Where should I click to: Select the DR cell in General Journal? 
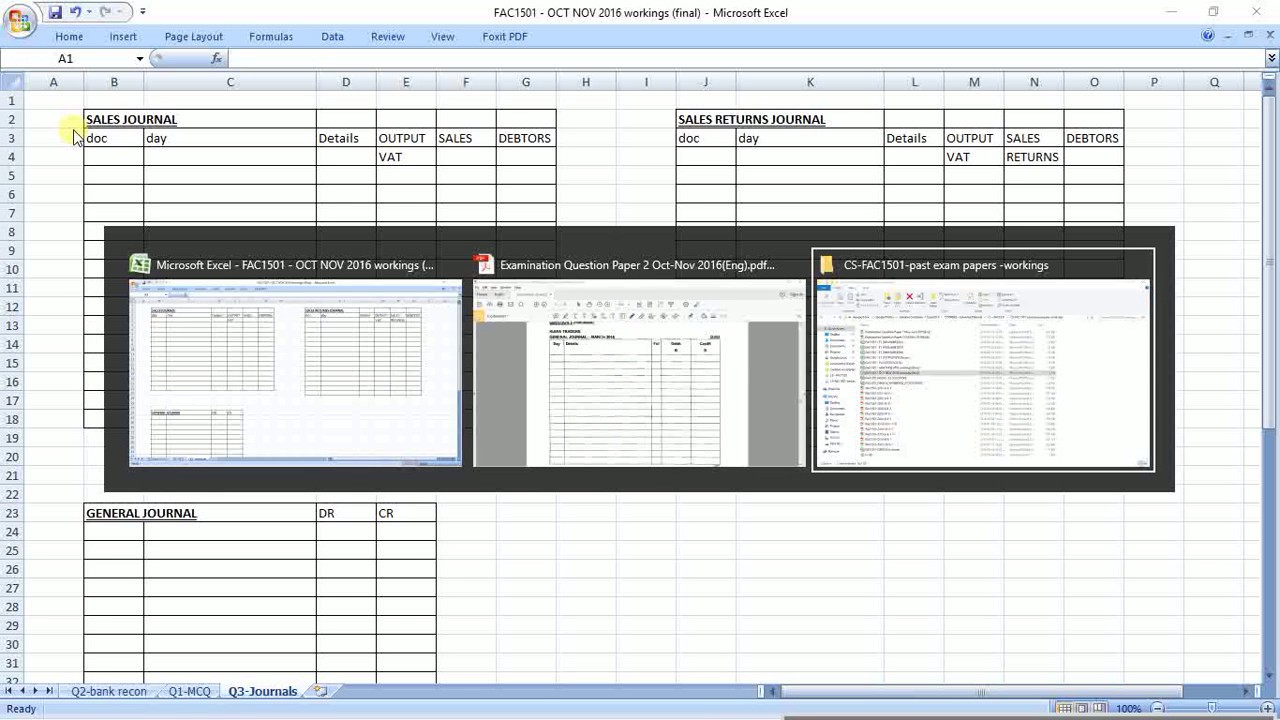346,513
